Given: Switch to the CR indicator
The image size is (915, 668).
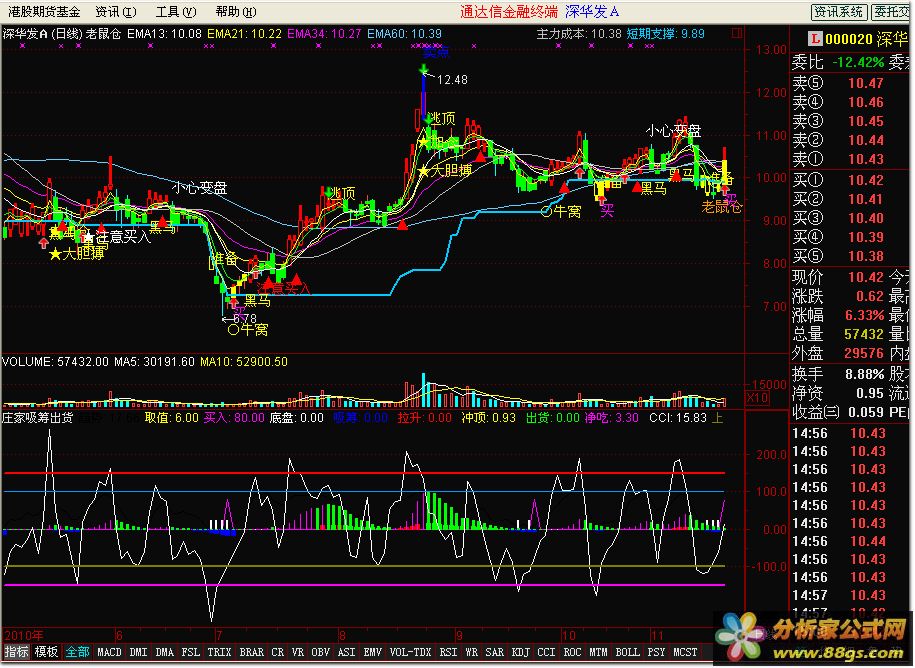Looking at the screenshot, I should click(x=278, y=652).
